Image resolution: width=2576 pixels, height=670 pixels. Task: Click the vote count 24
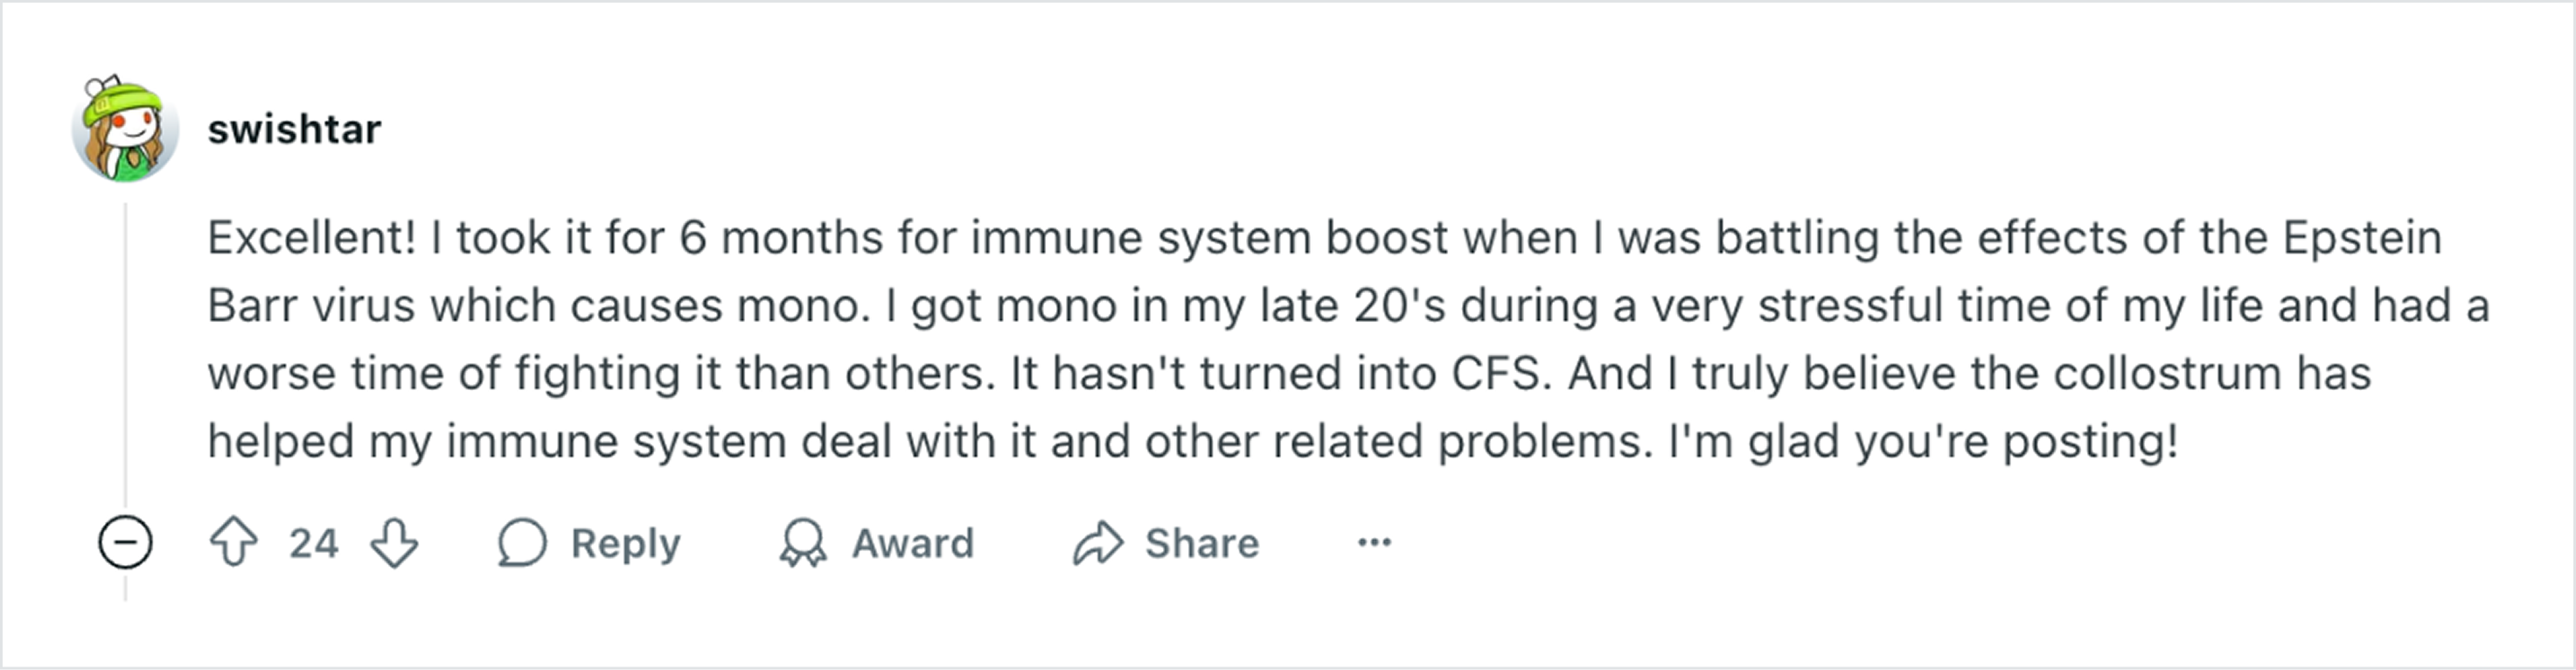[313, 543]
